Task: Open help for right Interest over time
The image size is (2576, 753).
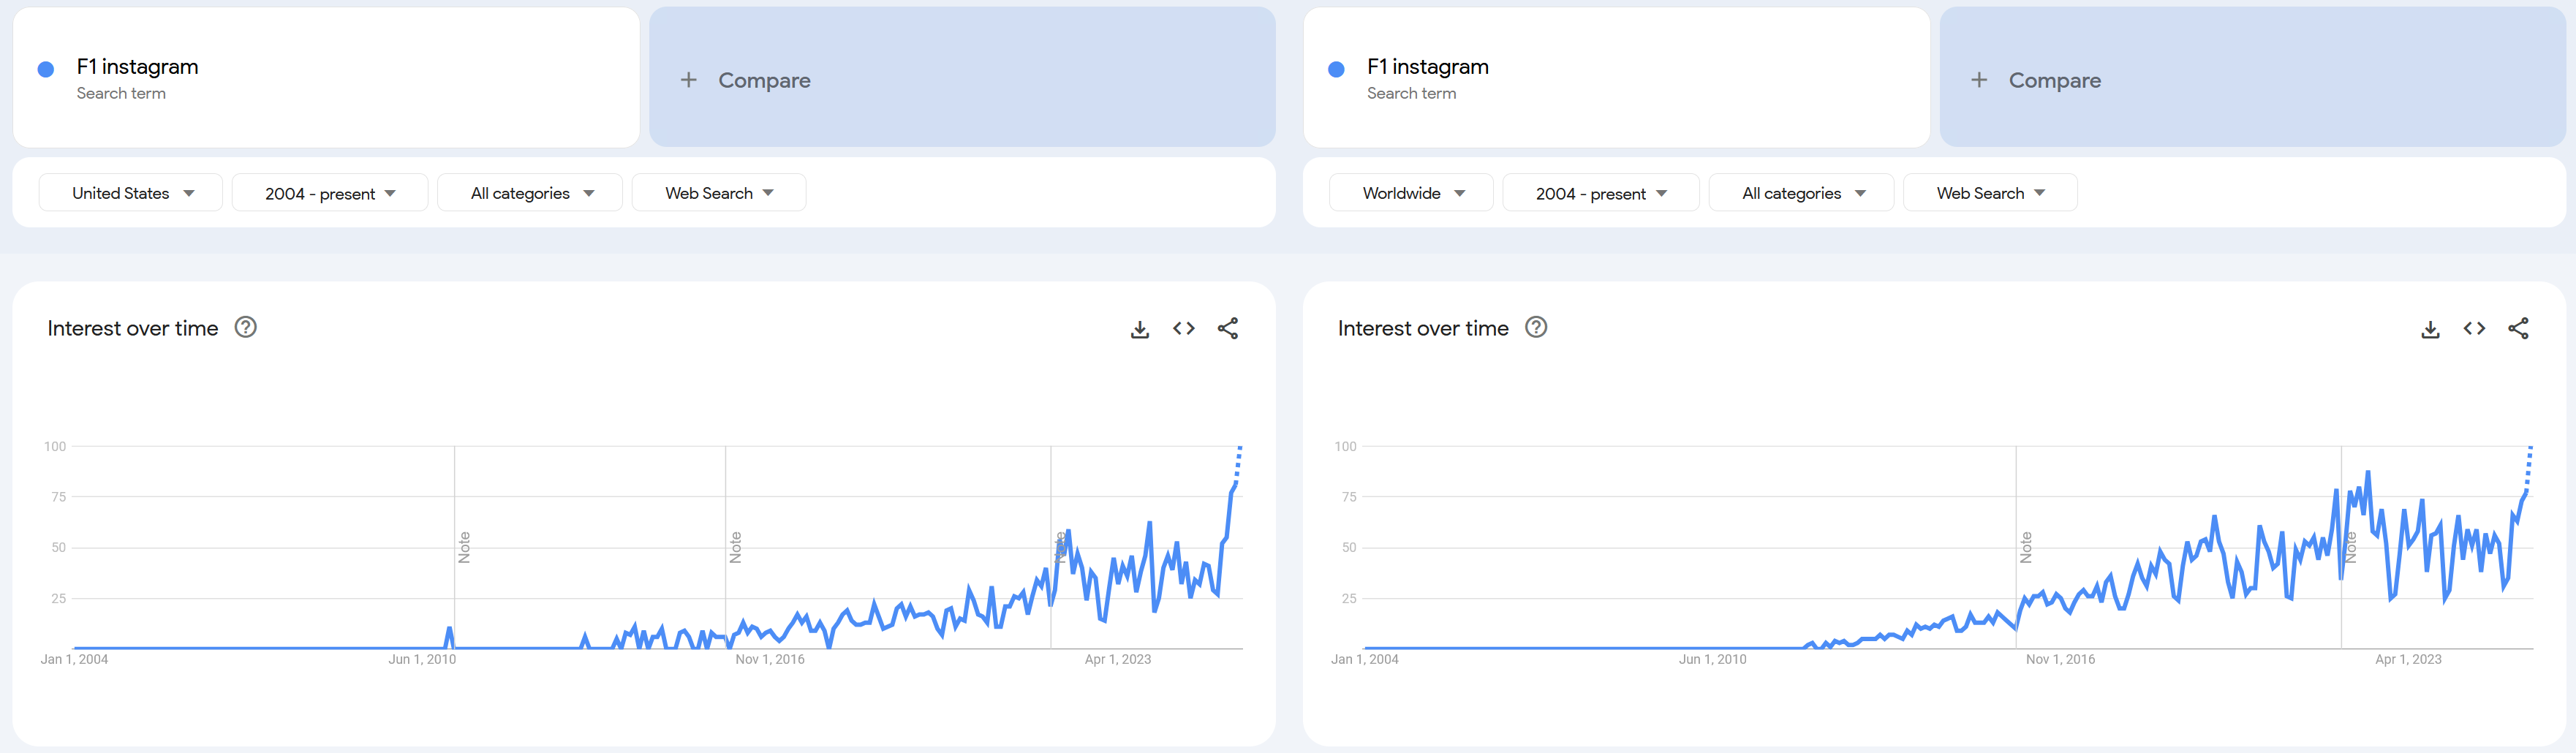Action: (x=1536, y=327)
